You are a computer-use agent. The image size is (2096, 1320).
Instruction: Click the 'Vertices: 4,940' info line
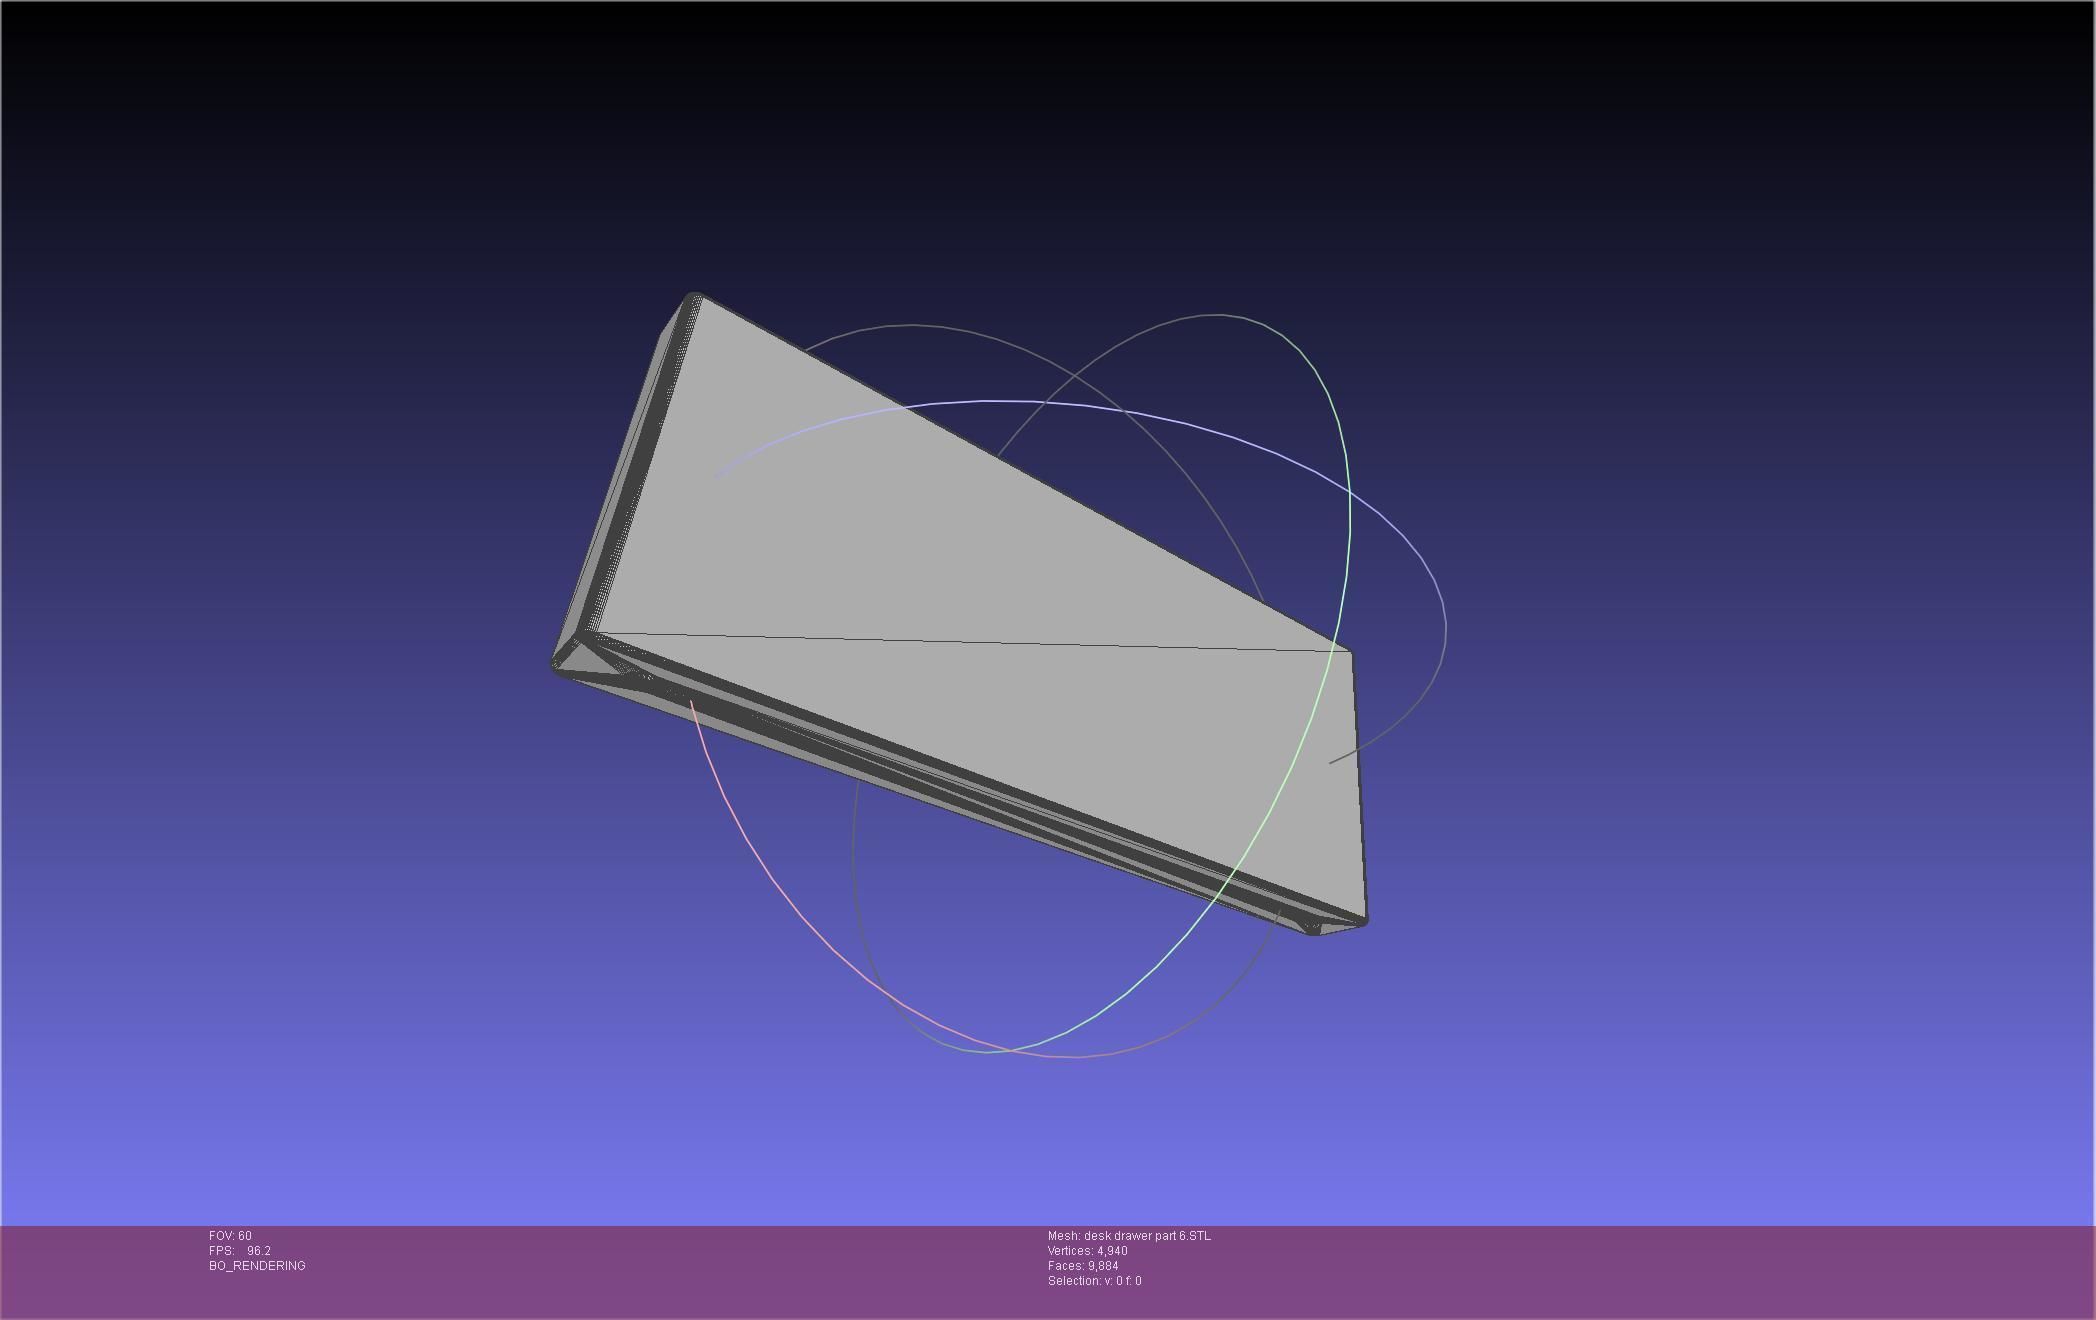point(1088,1251)
